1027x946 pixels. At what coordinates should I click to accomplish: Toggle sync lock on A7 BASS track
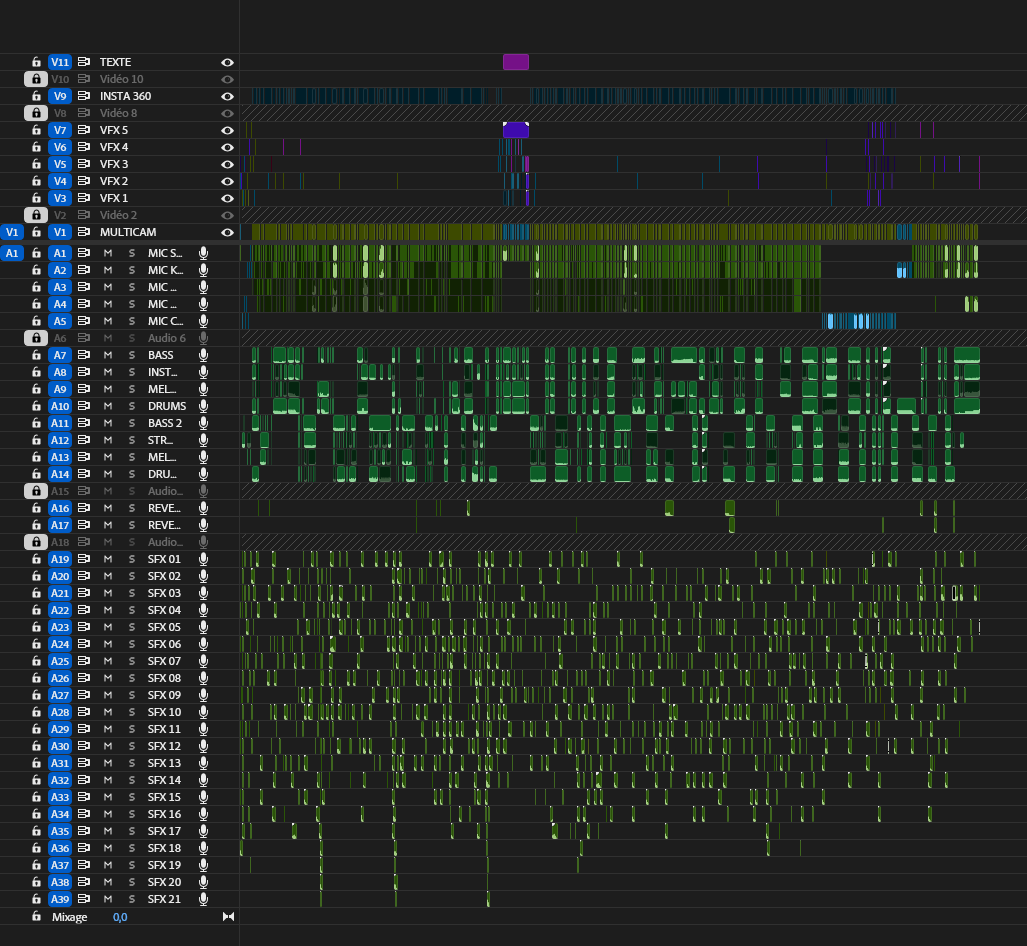pyautogui.click(x=84, y=355)
